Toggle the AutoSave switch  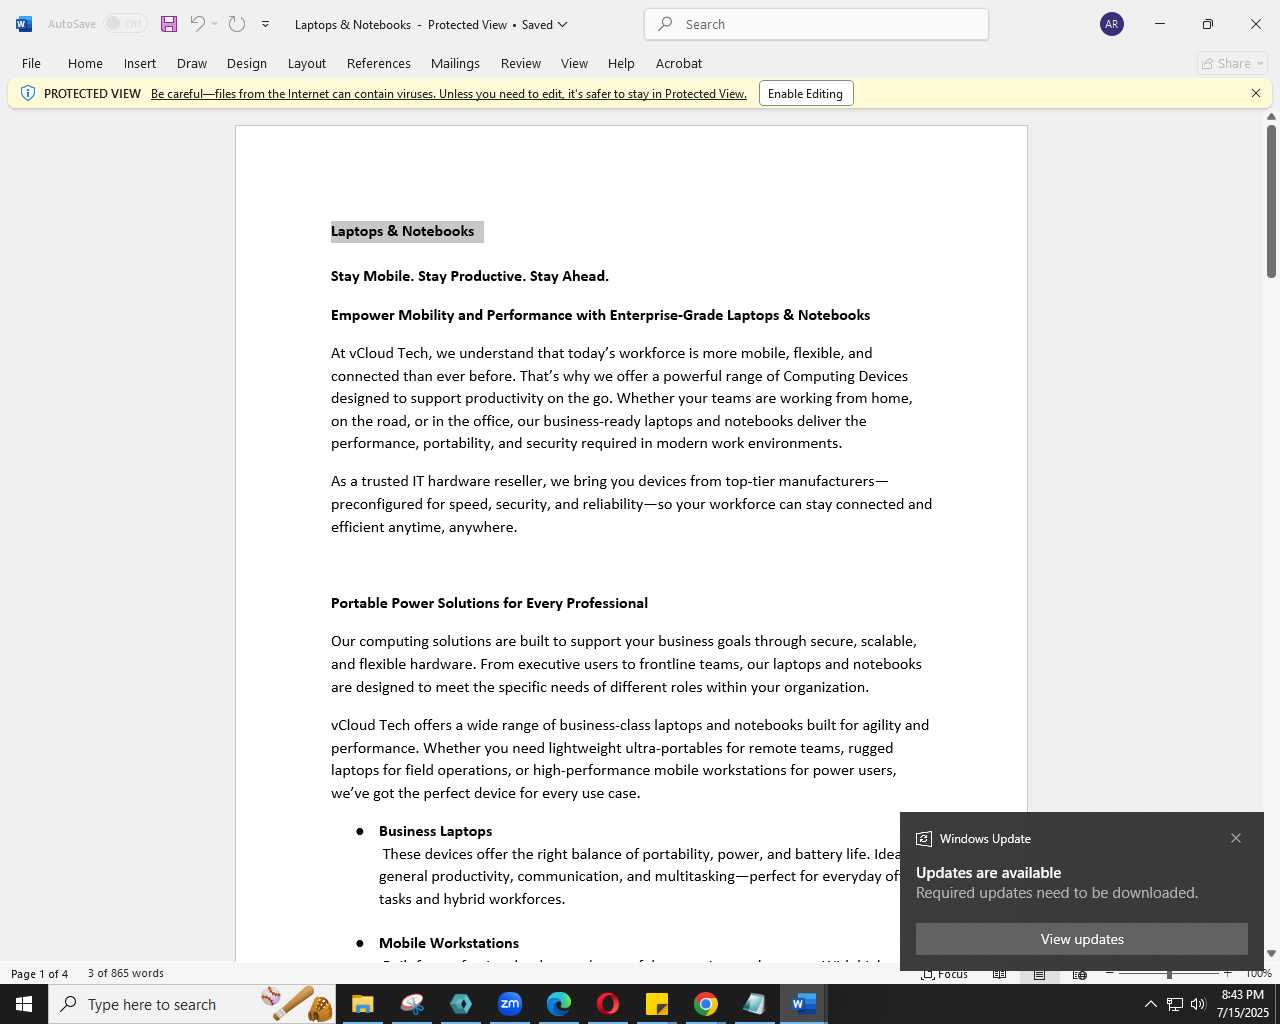[x=126, y=24]
